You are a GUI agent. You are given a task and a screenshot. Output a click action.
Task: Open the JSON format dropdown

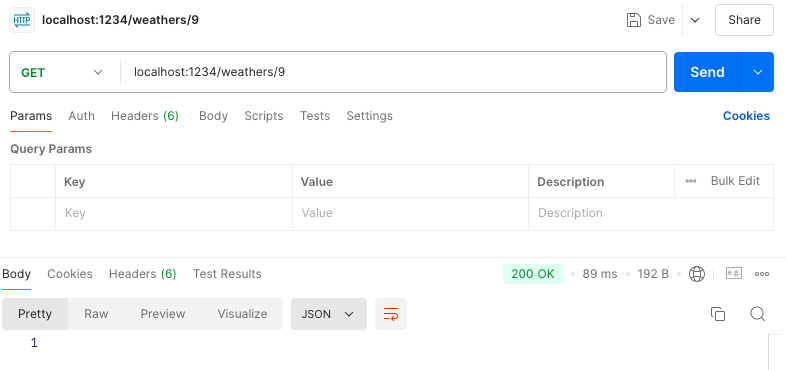(328, 314)
